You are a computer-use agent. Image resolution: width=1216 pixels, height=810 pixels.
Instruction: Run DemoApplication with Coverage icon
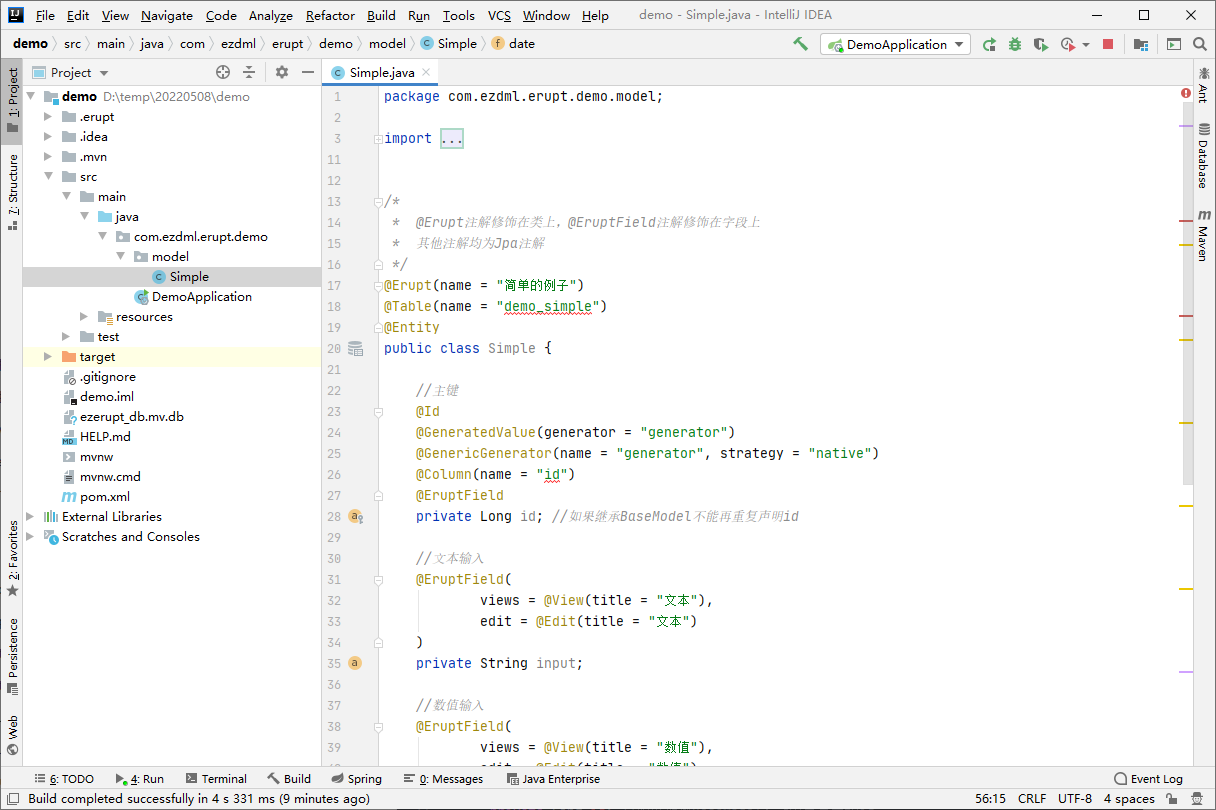[x=1041, y=44]
